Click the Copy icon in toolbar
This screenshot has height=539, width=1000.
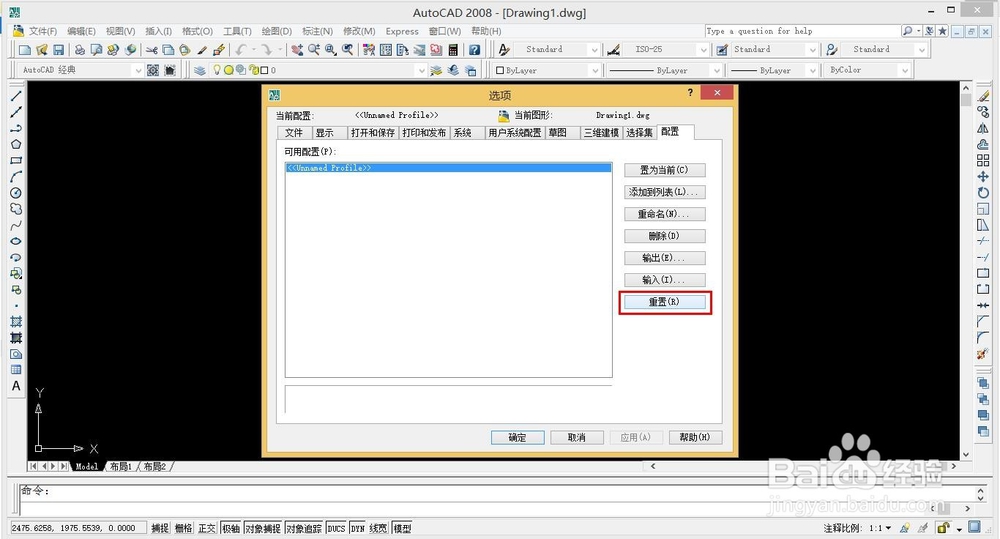click(168, 50)
